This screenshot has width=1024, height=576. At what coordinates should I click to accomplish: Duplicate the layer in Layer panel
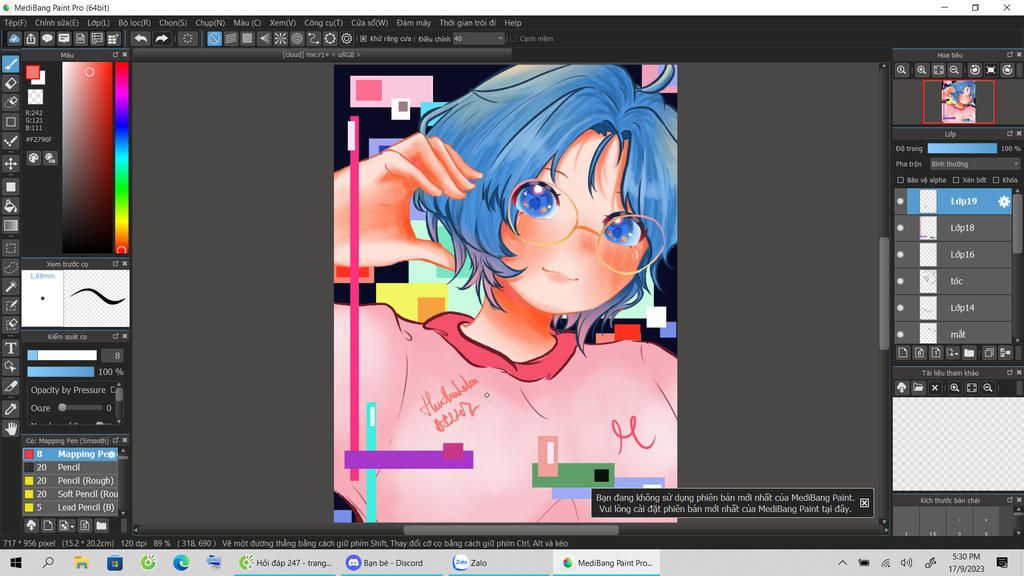[x=989, y=353]
